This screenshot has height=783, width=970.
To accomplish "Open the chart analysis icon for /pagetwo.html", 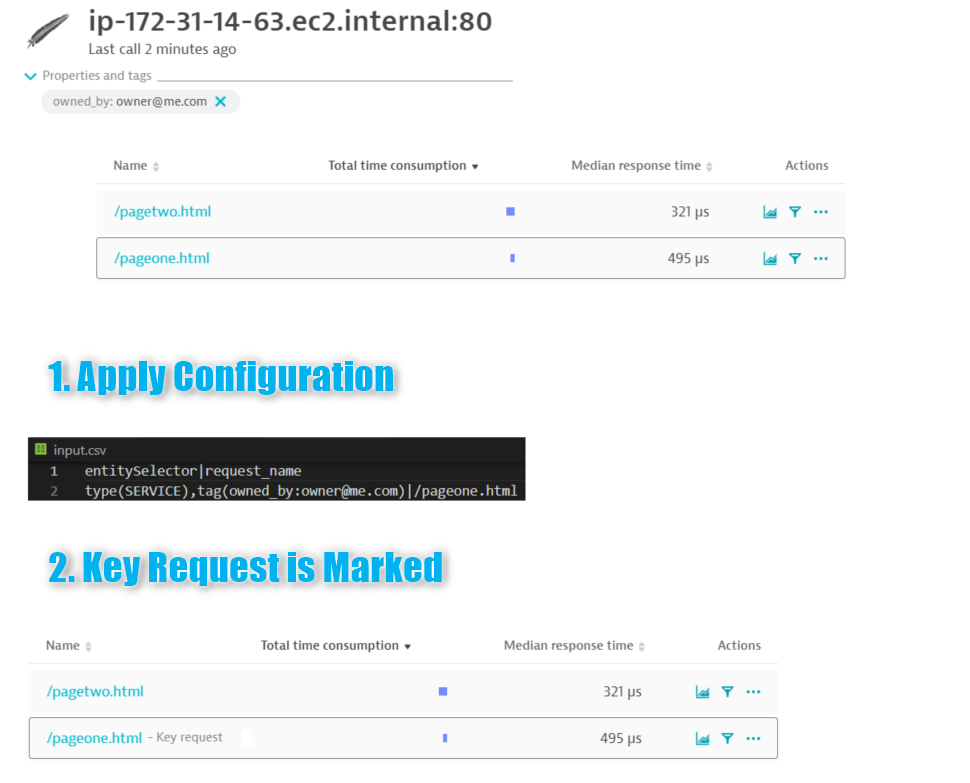I will tap(769, 211).
